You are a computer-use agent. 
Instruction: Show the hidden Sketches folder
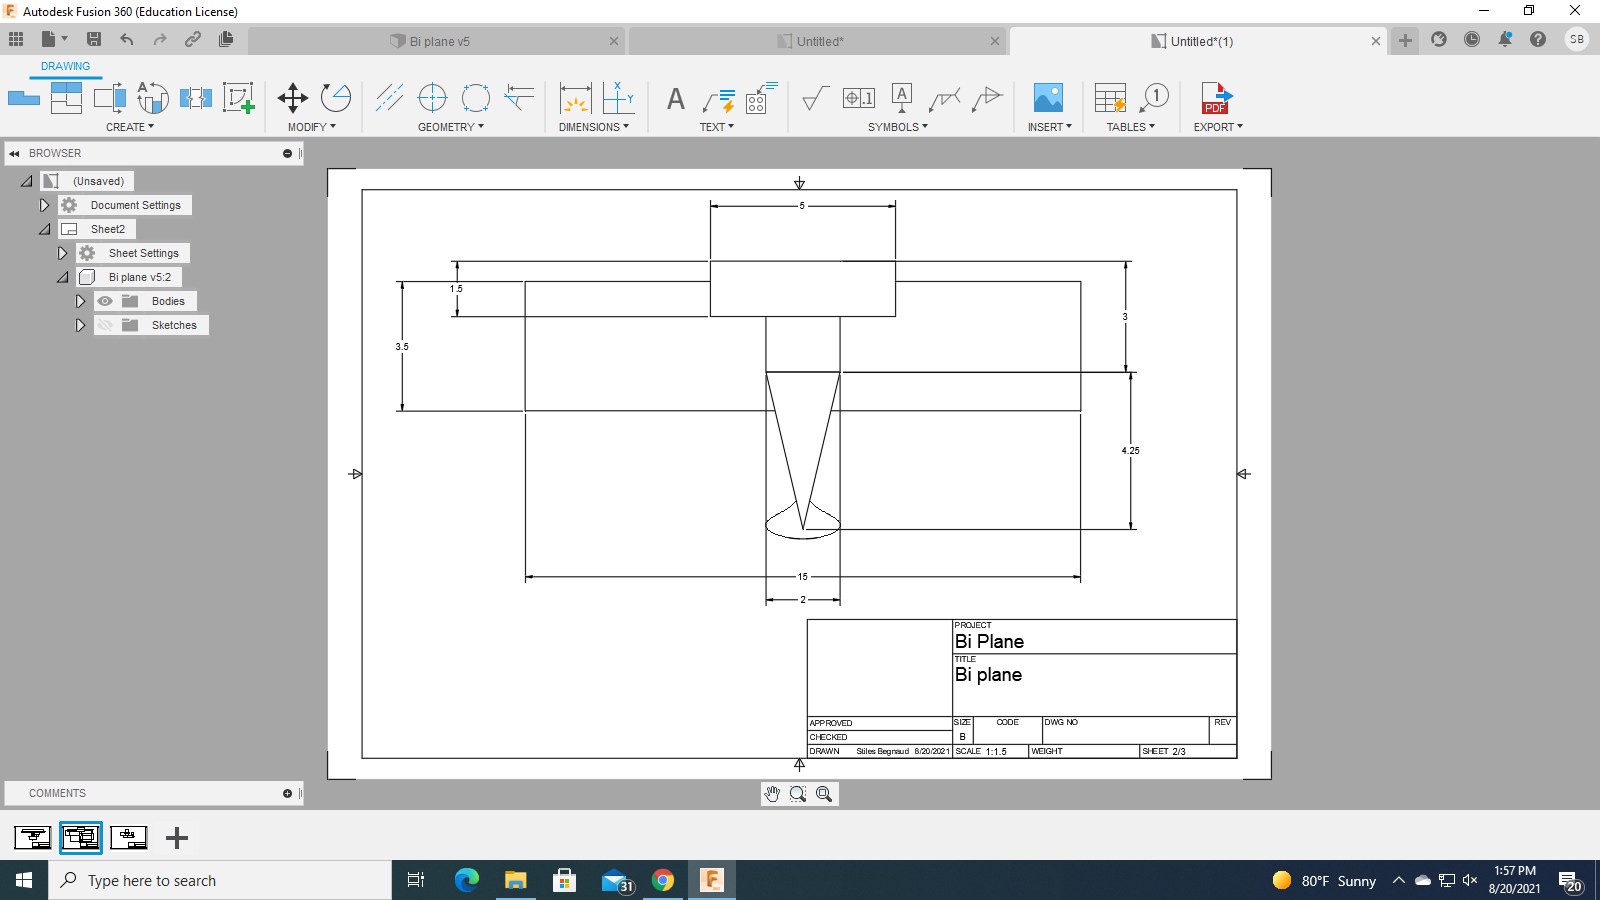[104, 324]
